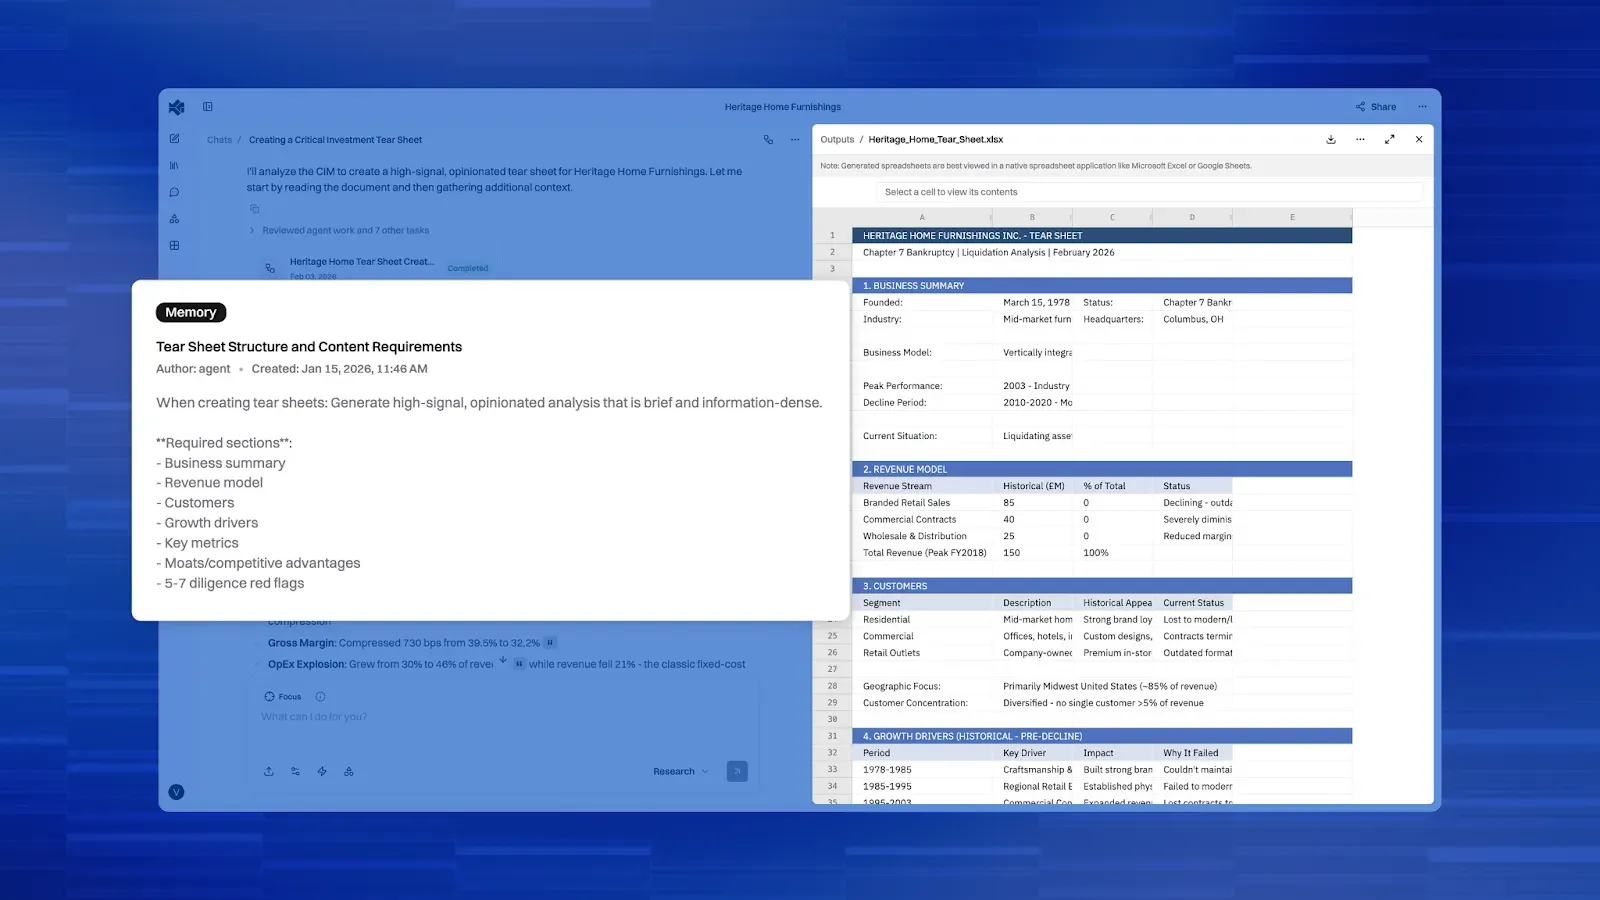The width and height of the screenshot is (1600, 900).
Task: Open the settings sliders icon in composer
Action: (x=295, y=772)
